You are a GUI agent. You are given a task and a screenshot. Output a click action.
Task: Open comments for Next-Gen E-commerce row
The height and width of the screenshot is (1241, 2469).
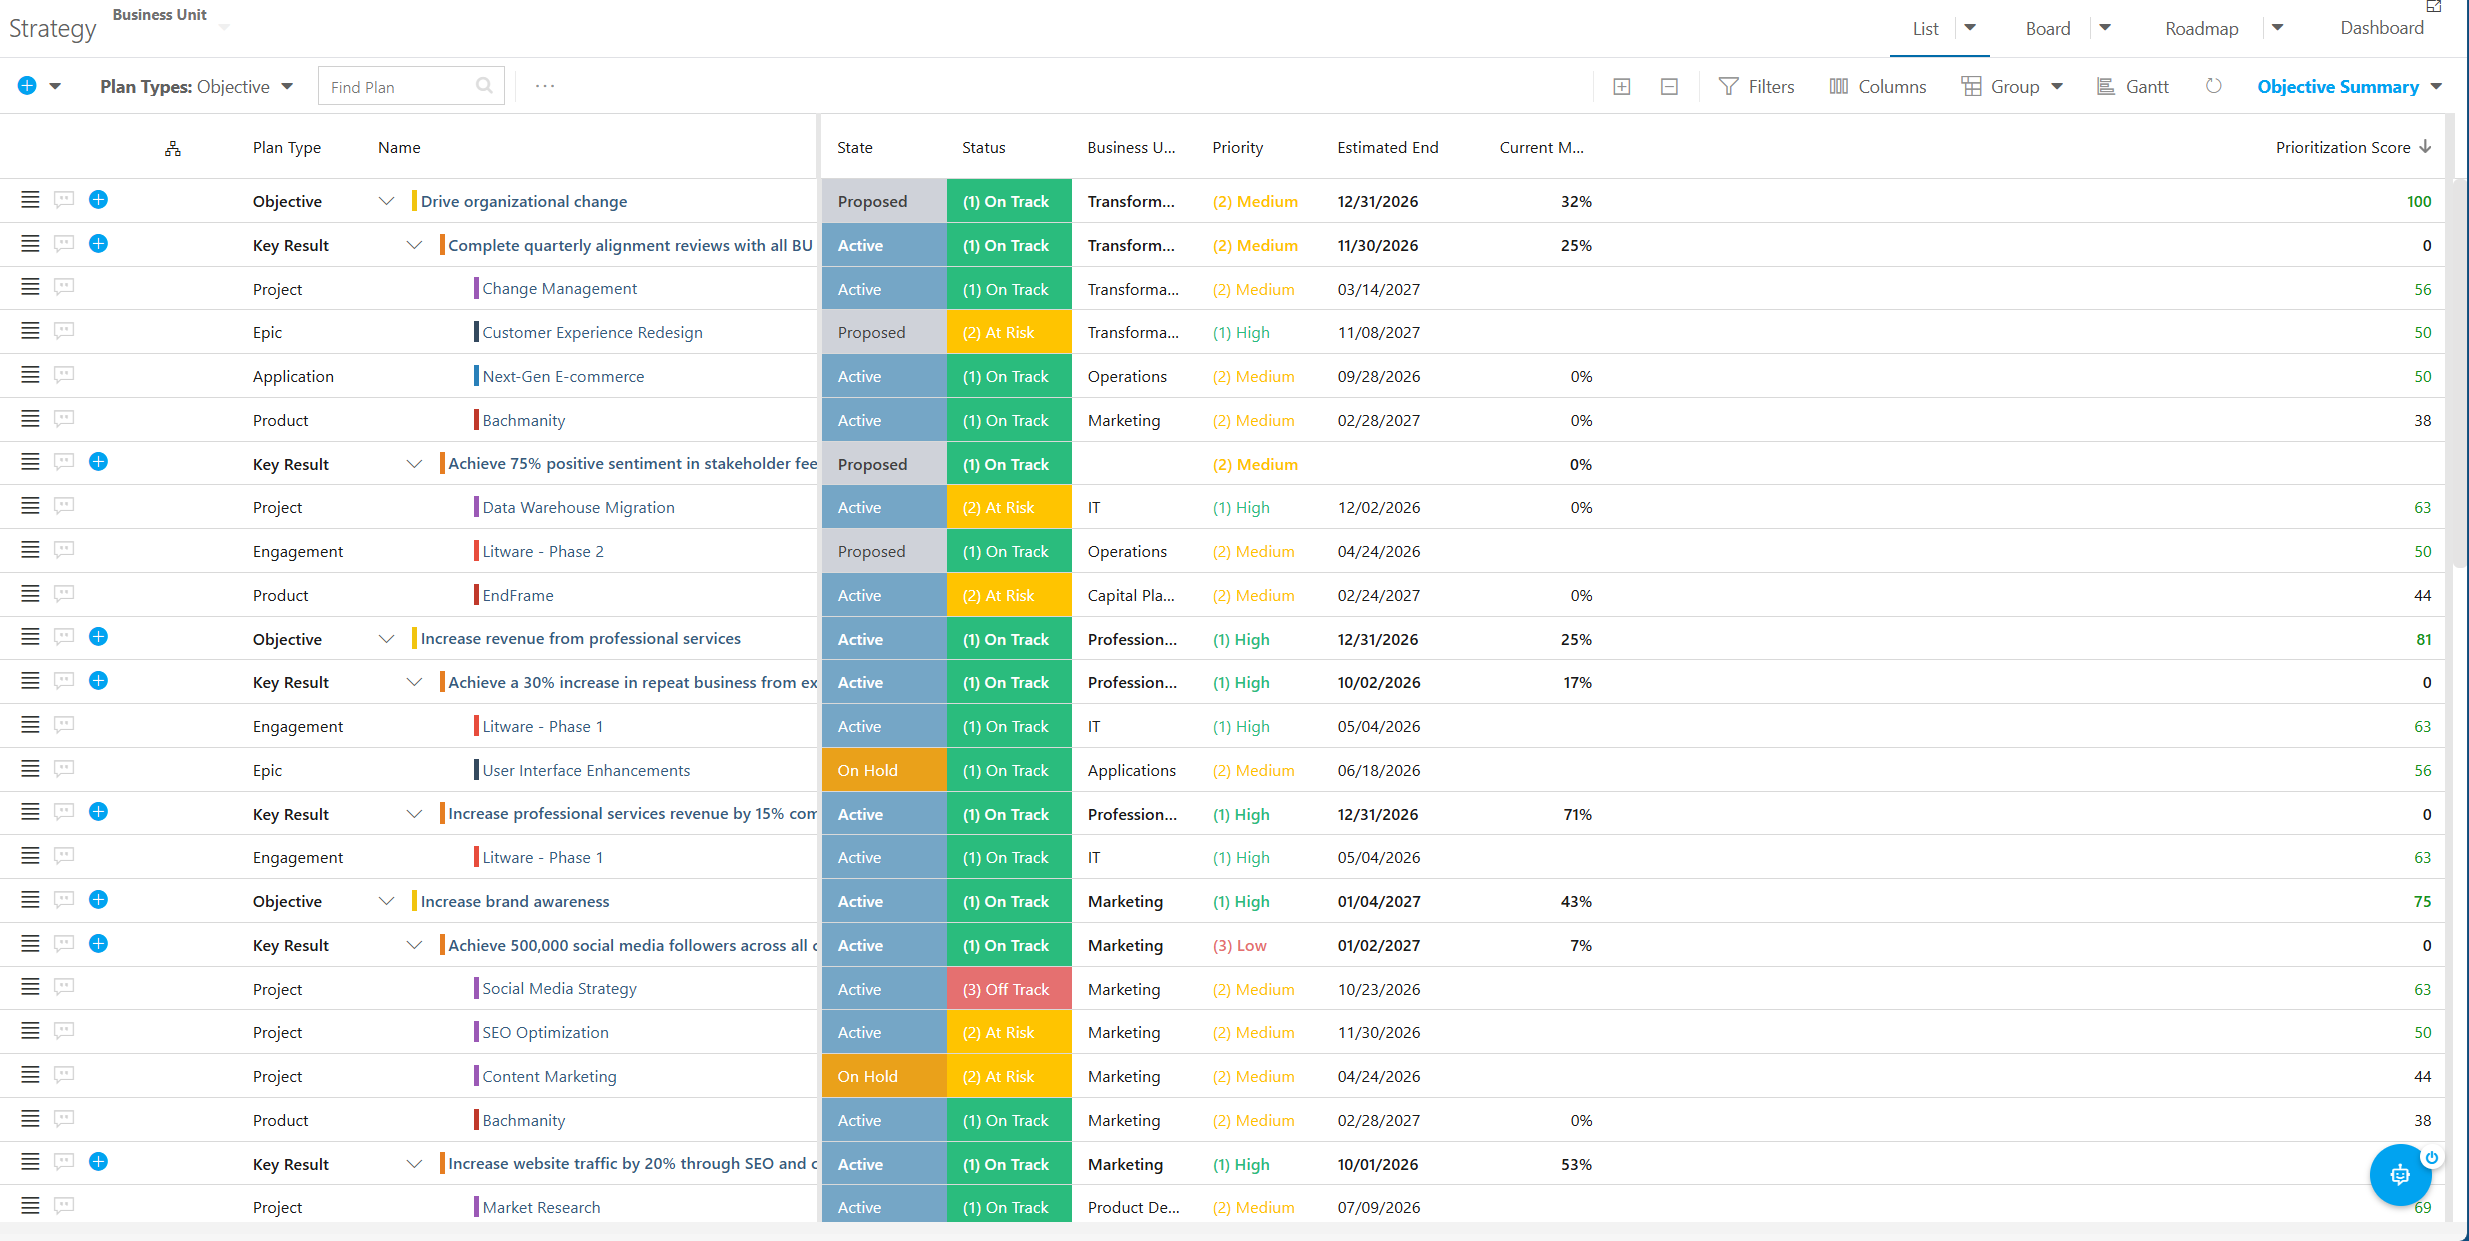coord(64,375)
